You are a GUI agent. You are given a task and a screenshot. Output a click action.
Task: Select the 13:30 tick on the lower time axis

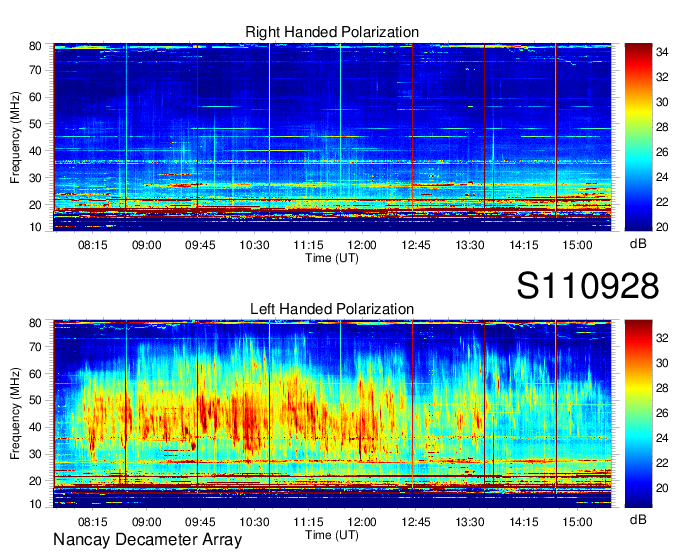tap(470, 522)
